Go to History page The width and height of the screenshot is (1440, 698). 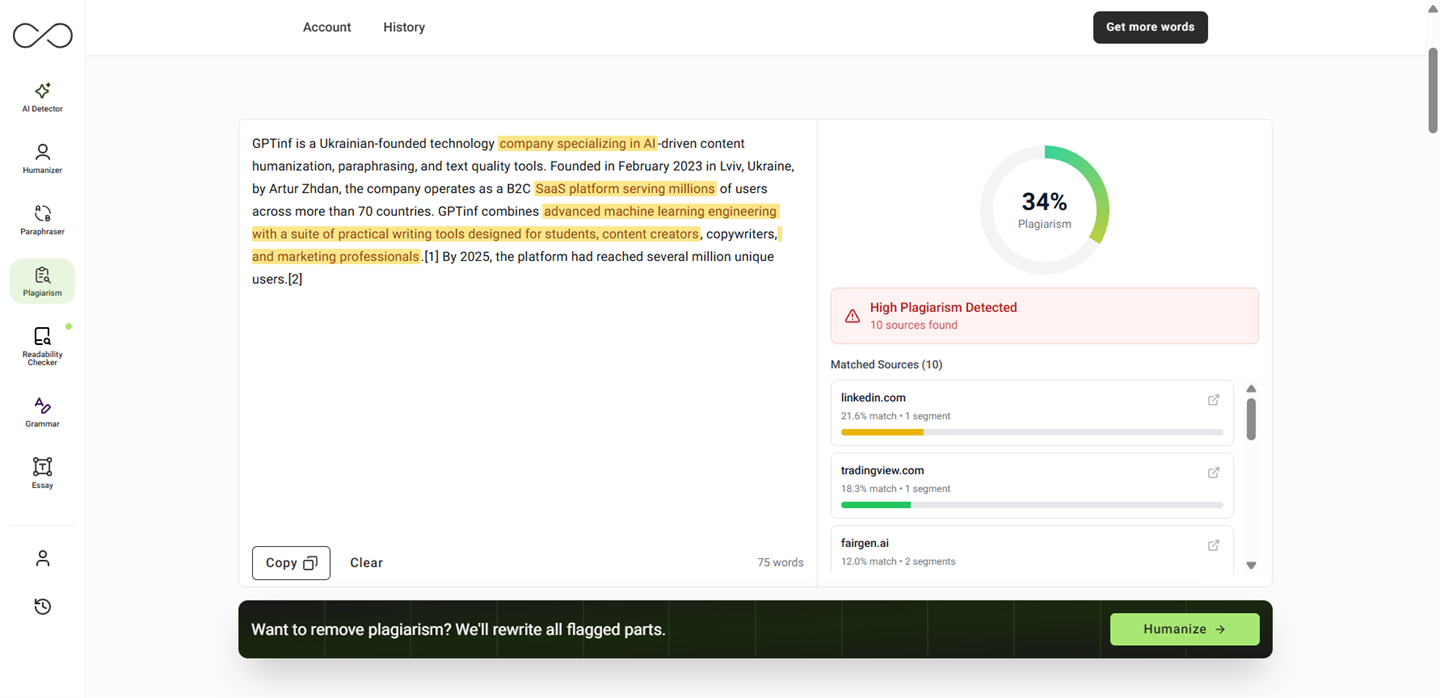[x=404, y=27]
